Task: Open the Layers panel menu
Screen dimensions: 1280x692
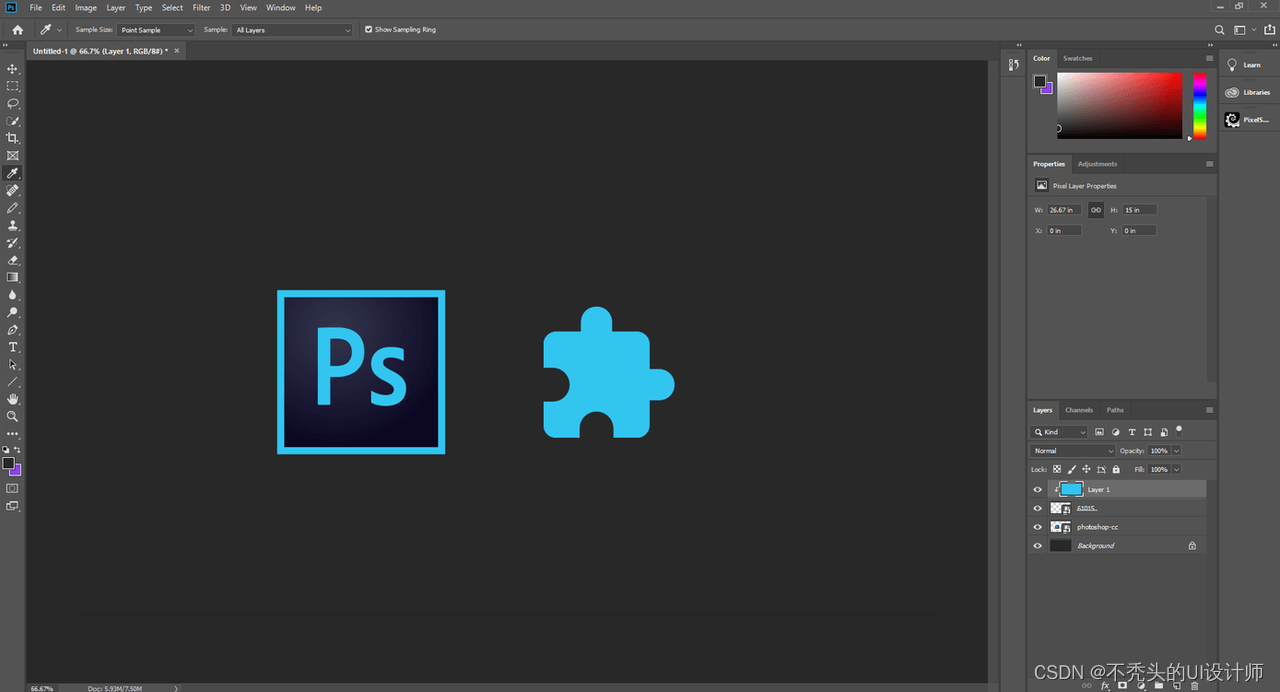Action: pos(1209,410)
